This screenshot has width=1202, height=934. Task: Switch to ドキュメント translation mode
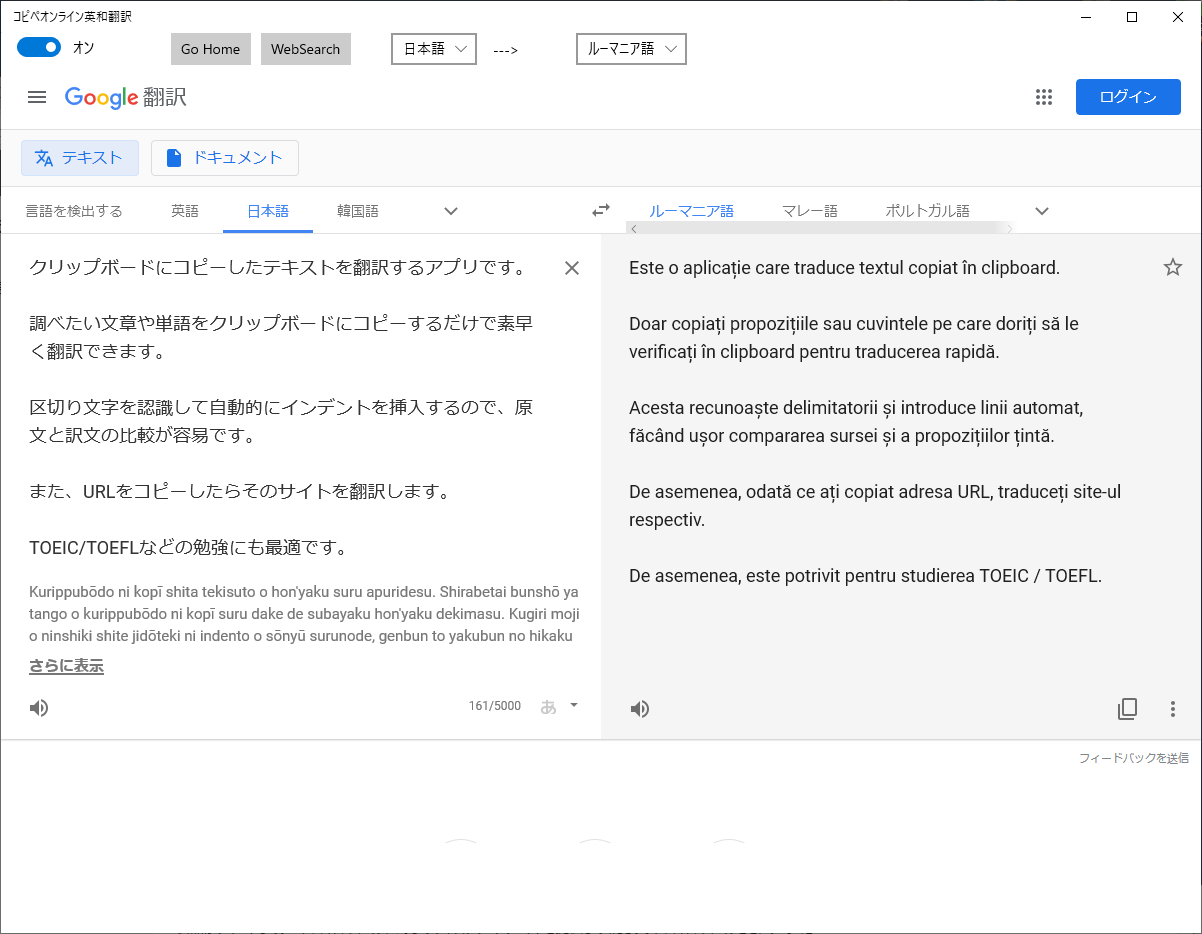225,158
